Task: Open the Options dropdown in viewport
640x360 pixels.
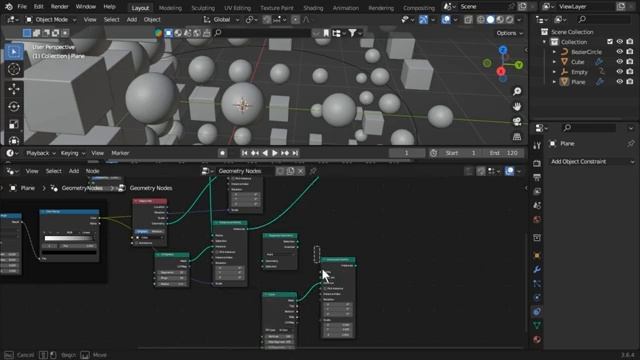Action: 509,33
